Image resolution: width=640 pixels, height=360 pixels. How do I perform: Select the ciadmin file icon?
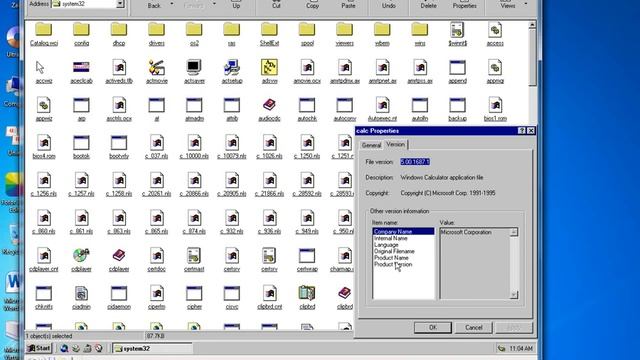81,293
